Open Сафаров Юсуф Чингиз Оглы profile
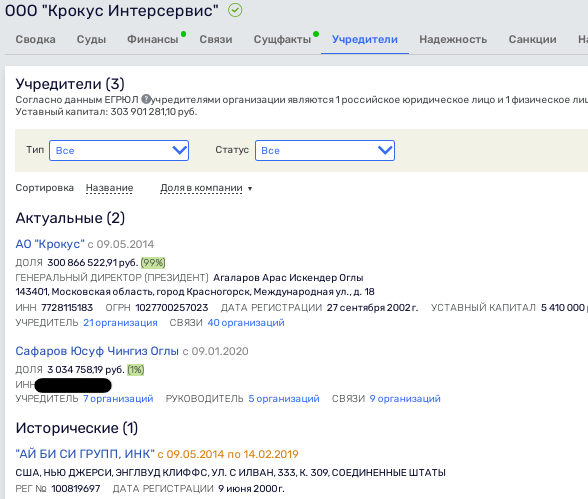 click(x=97, y=351)
